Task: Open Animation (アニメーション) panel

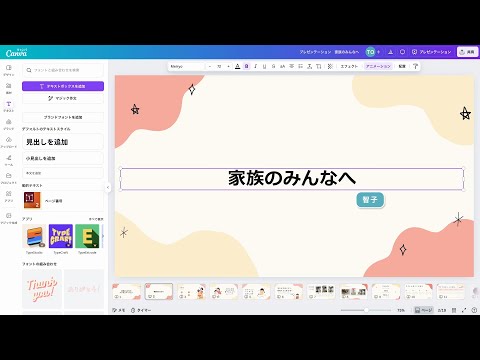Action: (x=378, y=66)
